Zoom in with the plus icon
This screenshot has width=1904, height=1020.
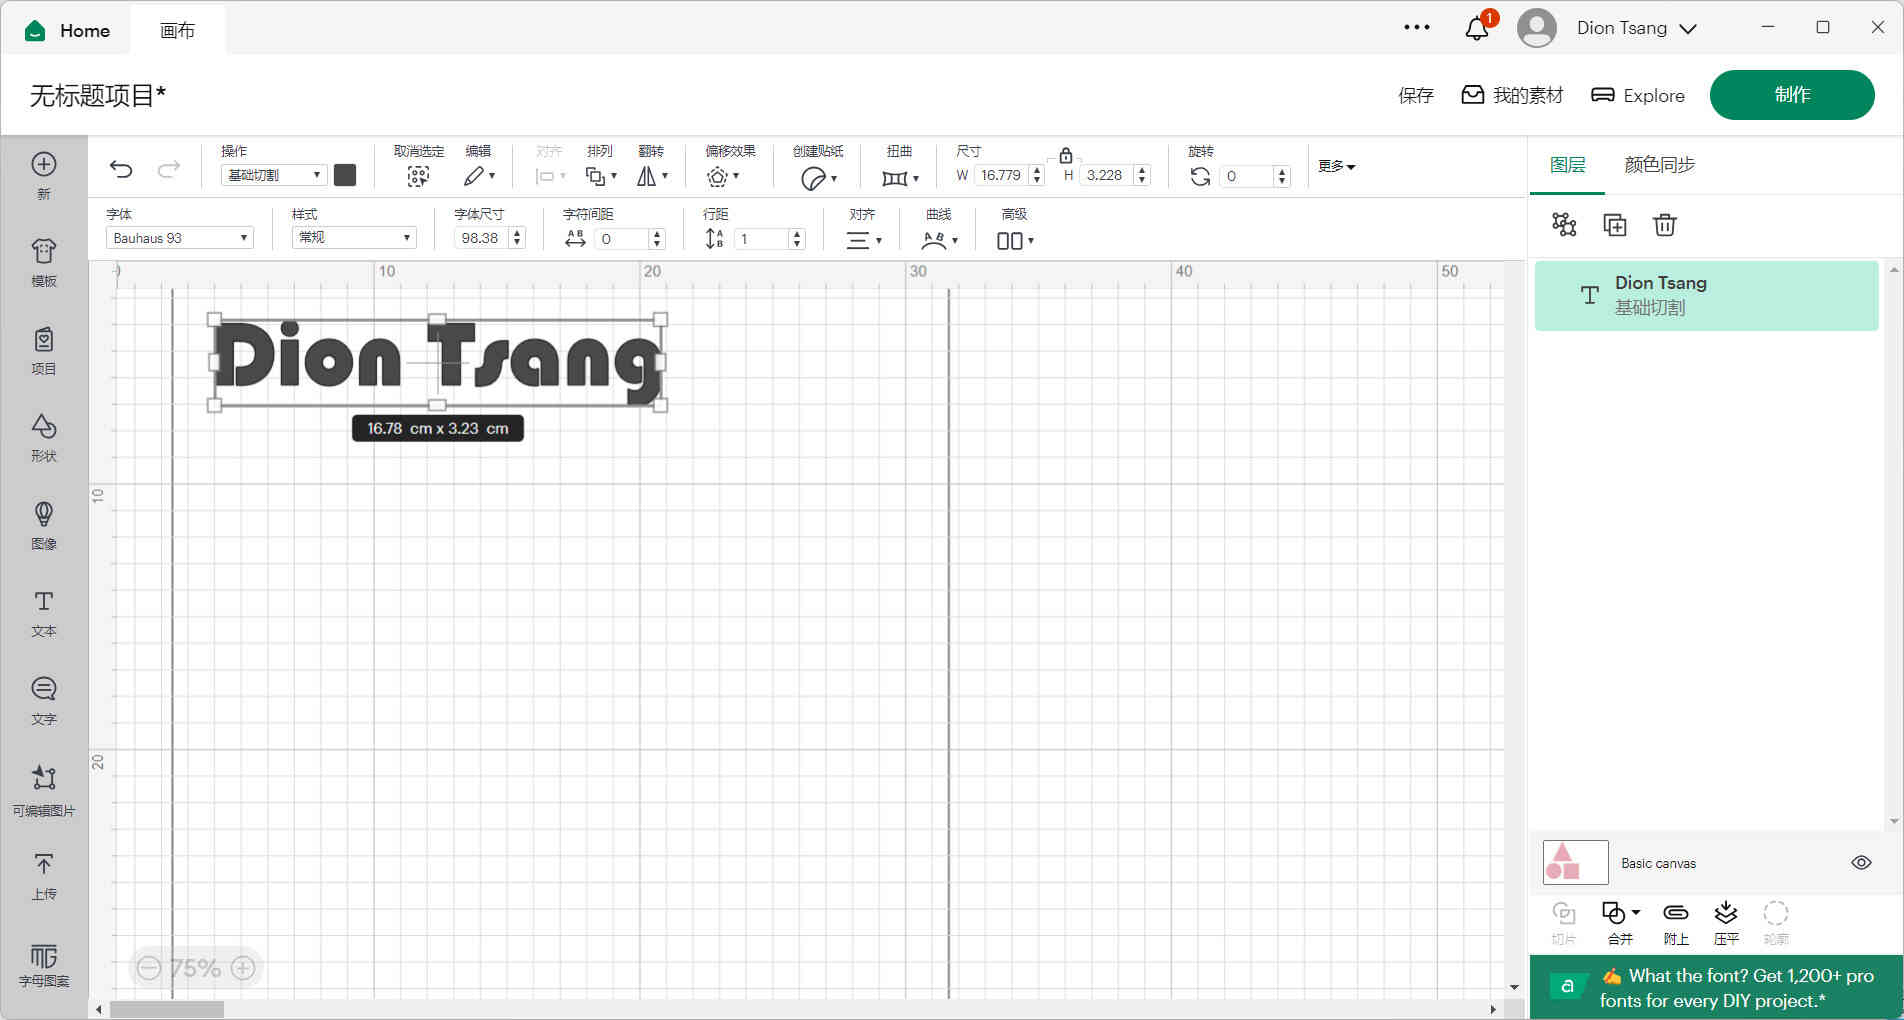click(243, 968)
